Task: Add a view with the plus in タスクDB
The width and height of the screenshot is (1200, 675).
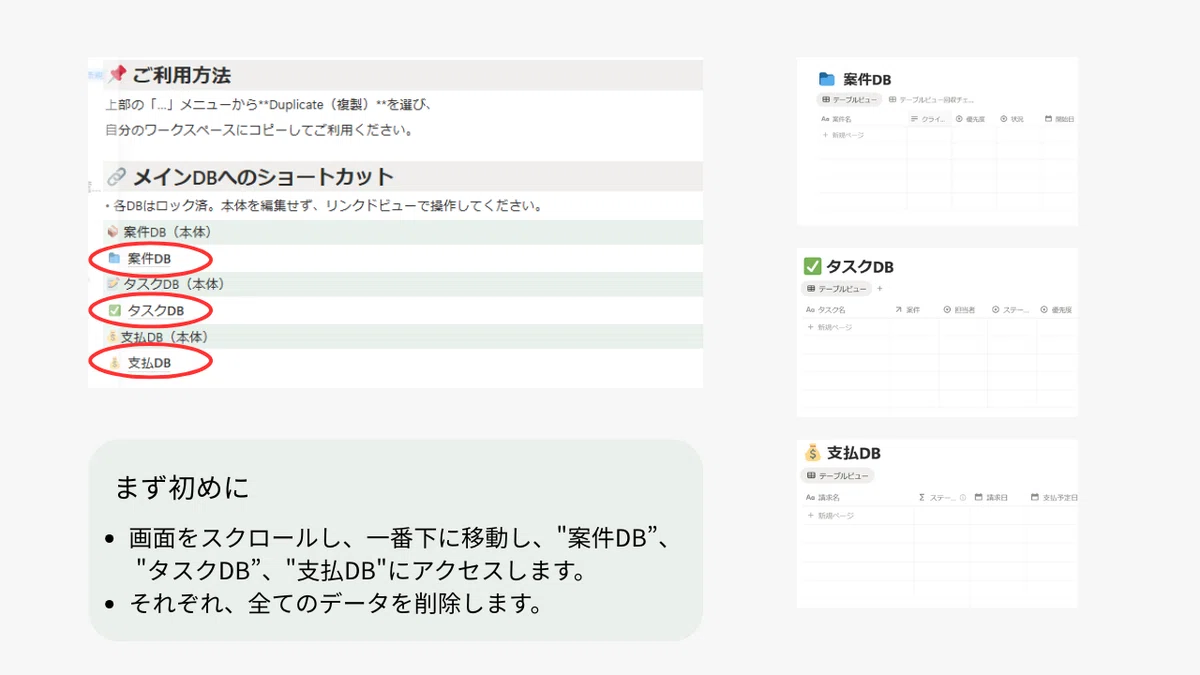Action: [x=880, y=289]
